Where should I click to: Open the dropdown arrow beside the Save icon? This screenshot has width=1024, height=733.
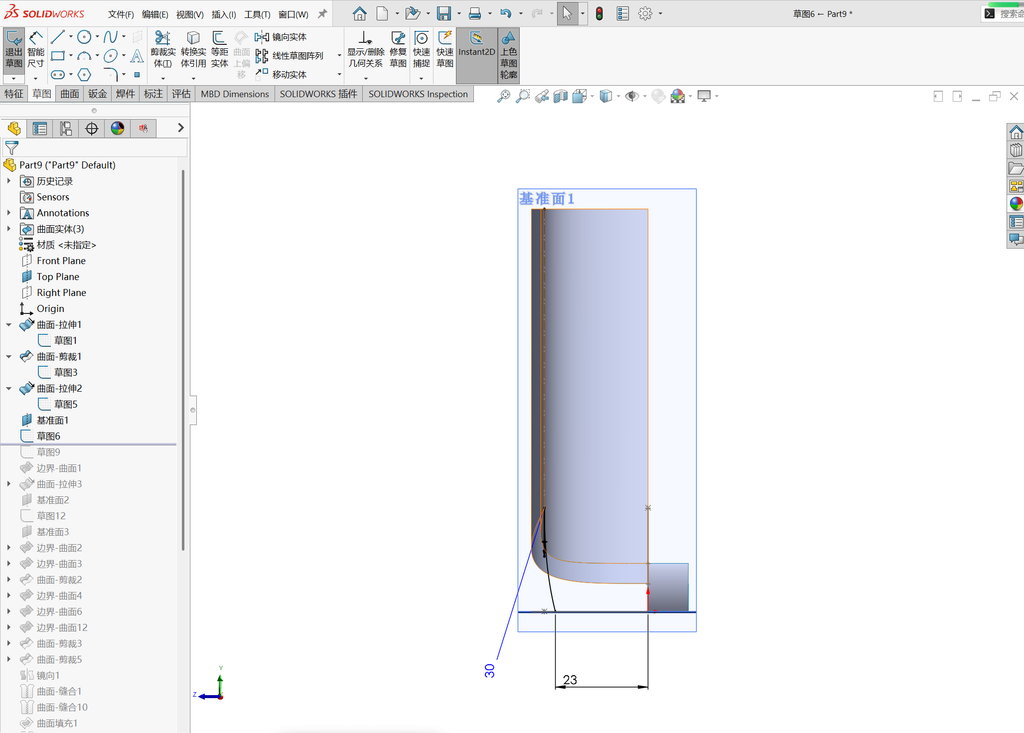[x=458, y=13]
